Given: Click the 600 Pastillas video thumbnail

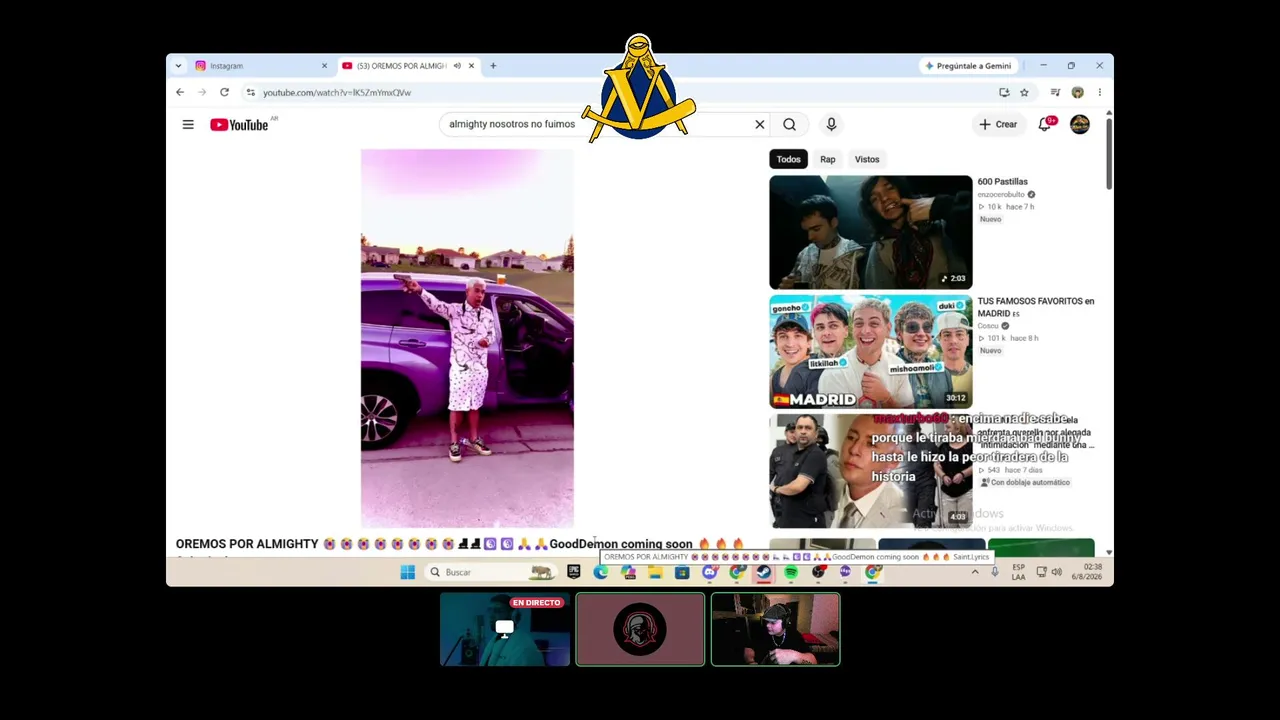Looking at the screenshot, I should 870,232.
